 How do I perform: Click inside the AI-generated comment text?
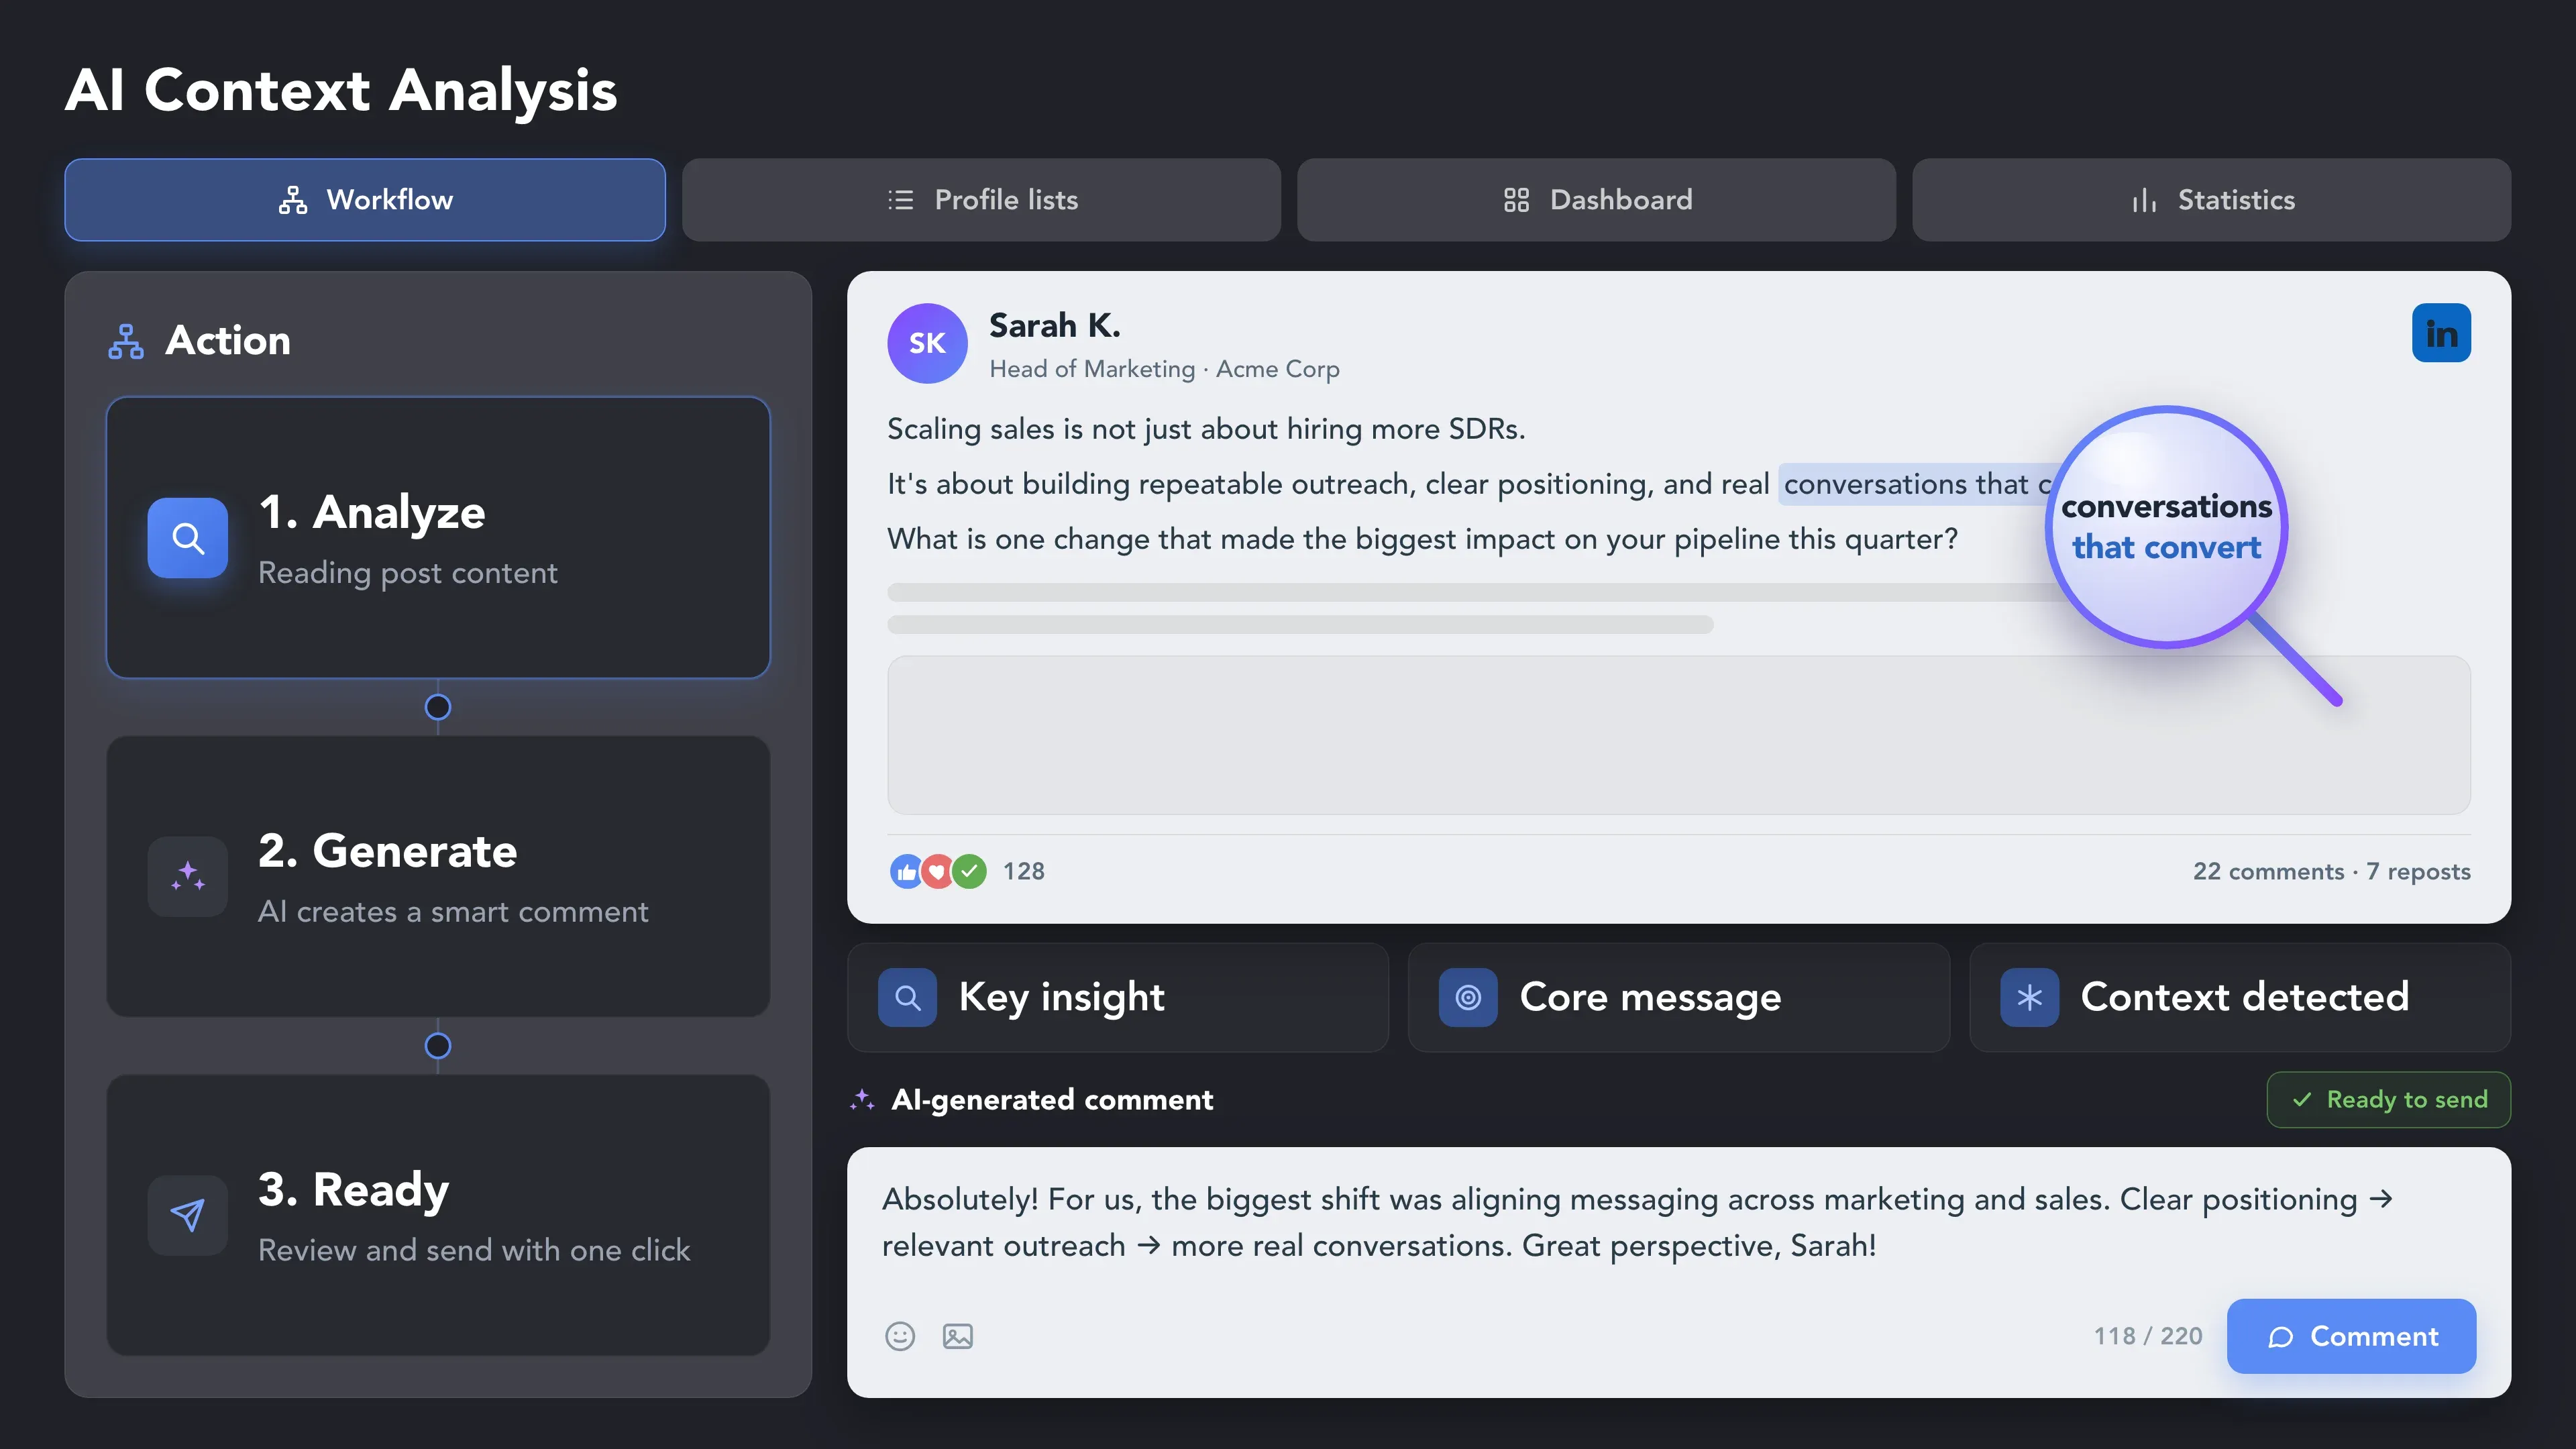tap(1637, 1222)
